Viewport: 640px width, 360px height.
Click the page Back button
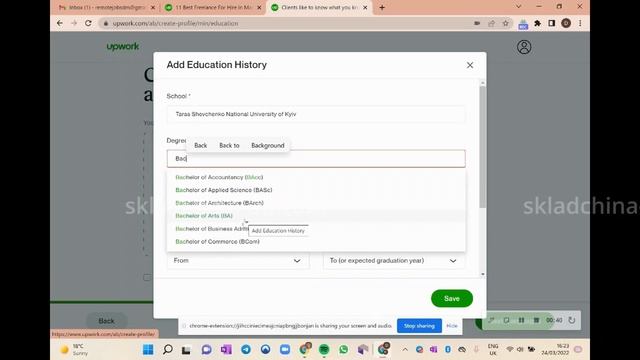(107, 321)
